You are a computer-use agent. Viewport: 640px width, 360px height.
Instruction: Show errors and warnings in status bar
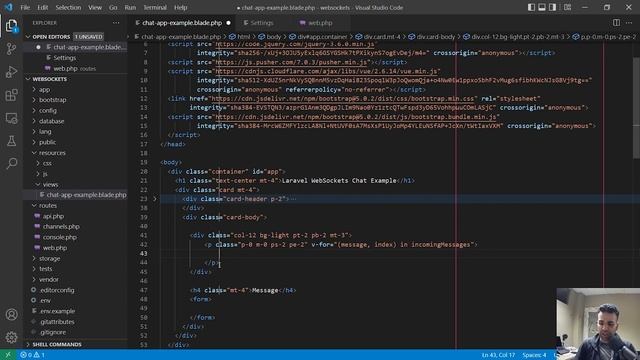(32, 355)
